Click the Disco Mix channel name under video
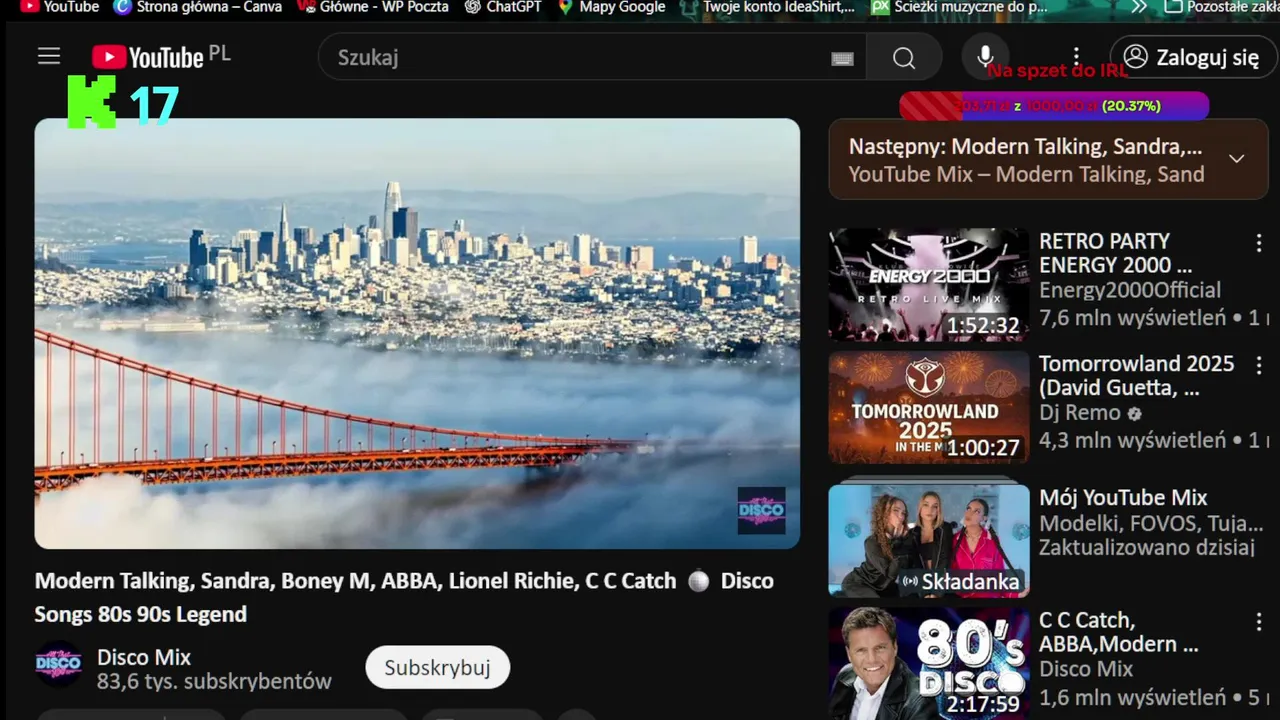The height and width of the screenshot is (720, 1280). 144,657
